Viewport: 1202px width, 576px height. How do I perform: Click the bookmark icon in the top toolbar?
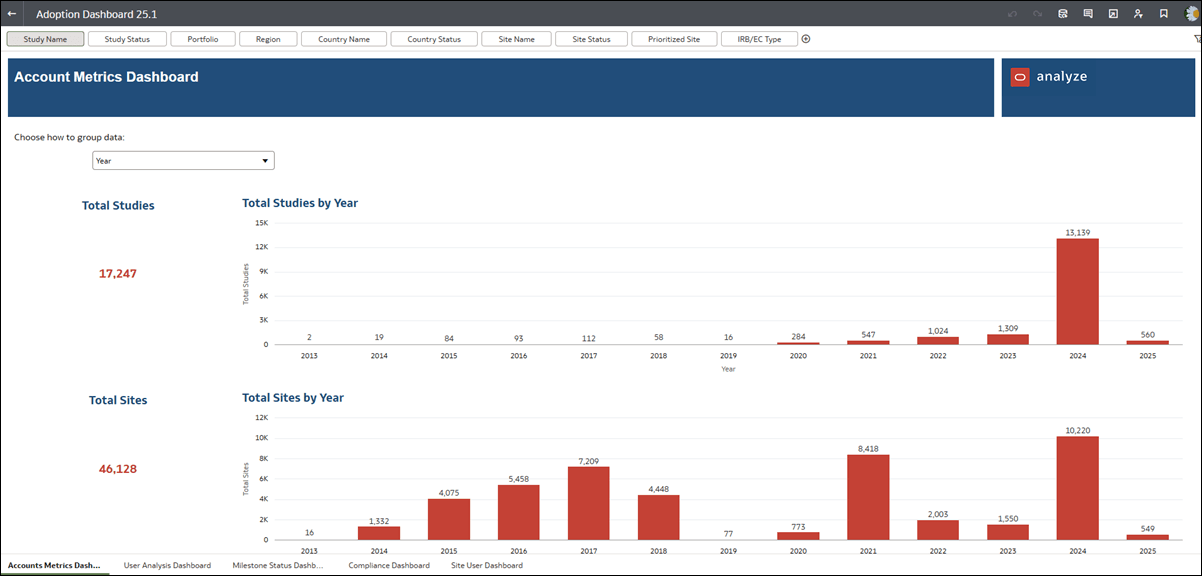click(1162, 14)
